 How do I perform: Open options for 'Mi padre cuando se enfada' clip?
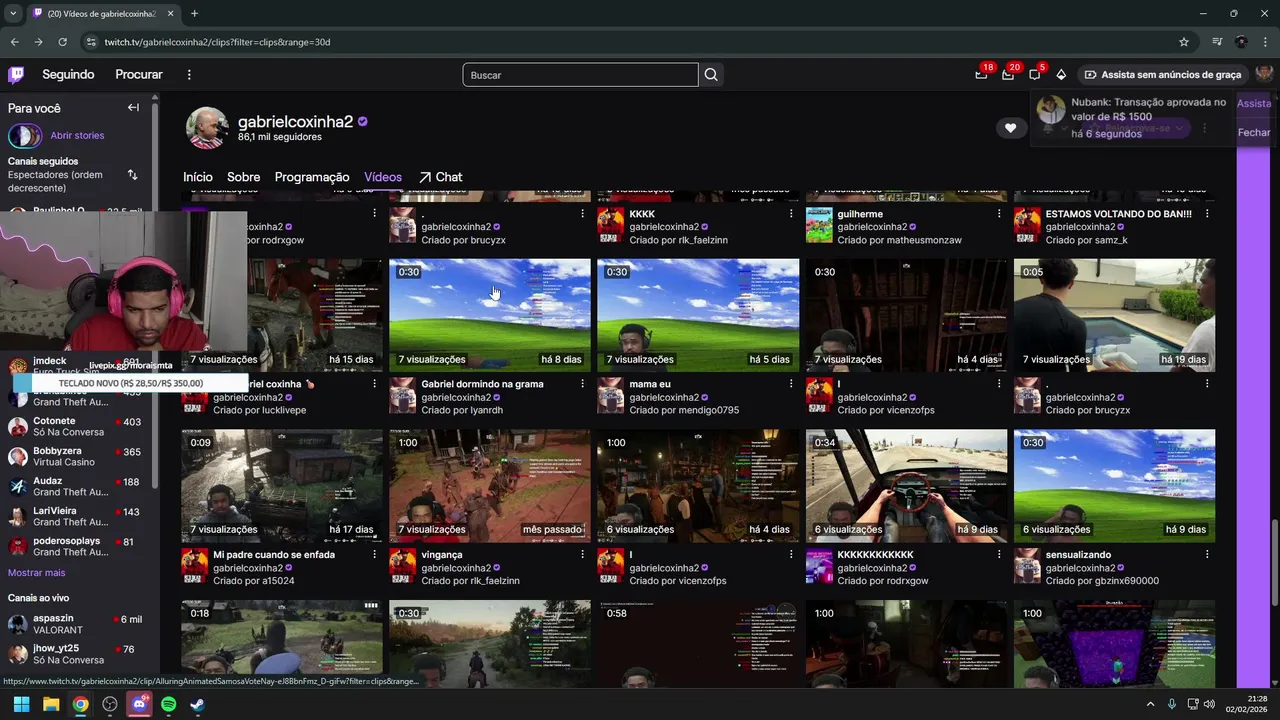click(375, 555)
